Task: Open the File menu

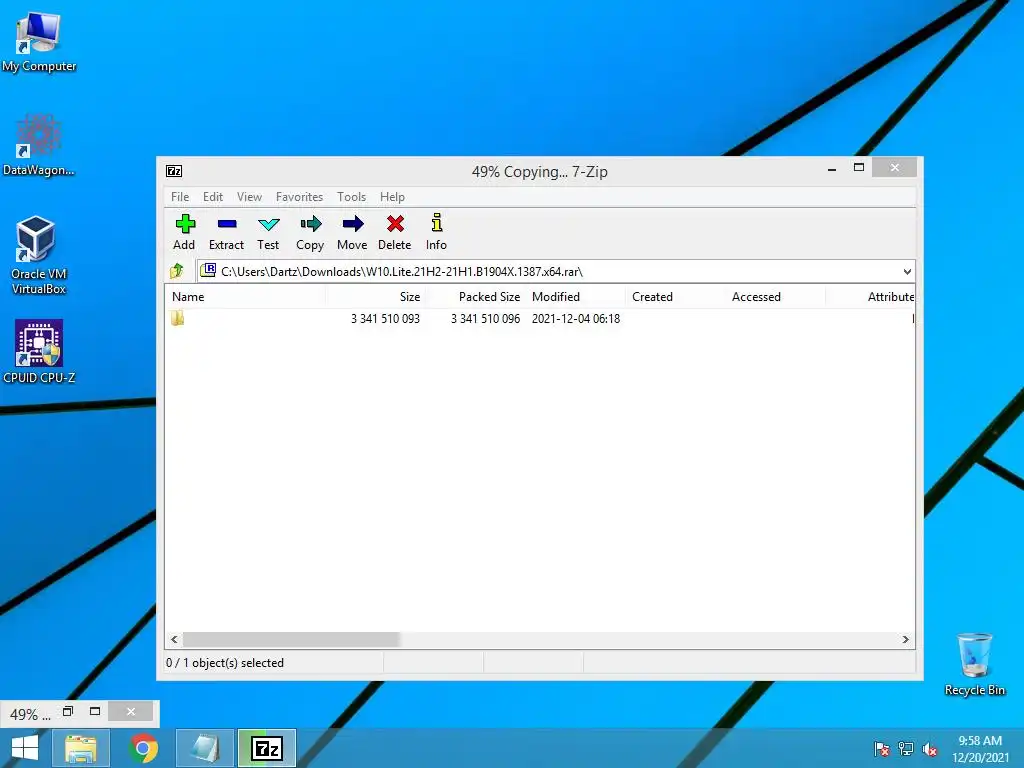Action: [x=180, y=197]
